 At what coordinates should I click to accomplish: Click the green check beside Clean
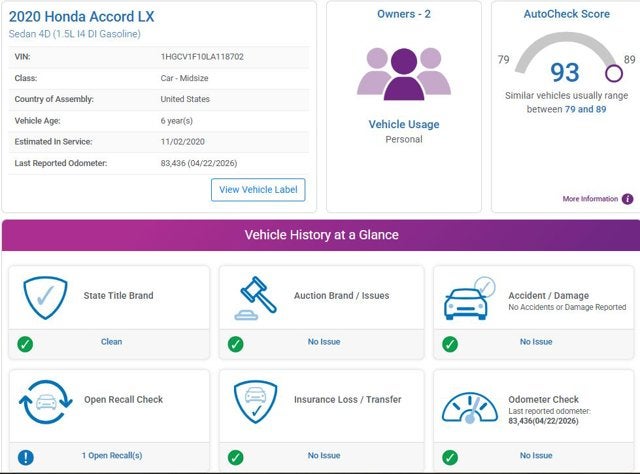click(x=25, y=344)
